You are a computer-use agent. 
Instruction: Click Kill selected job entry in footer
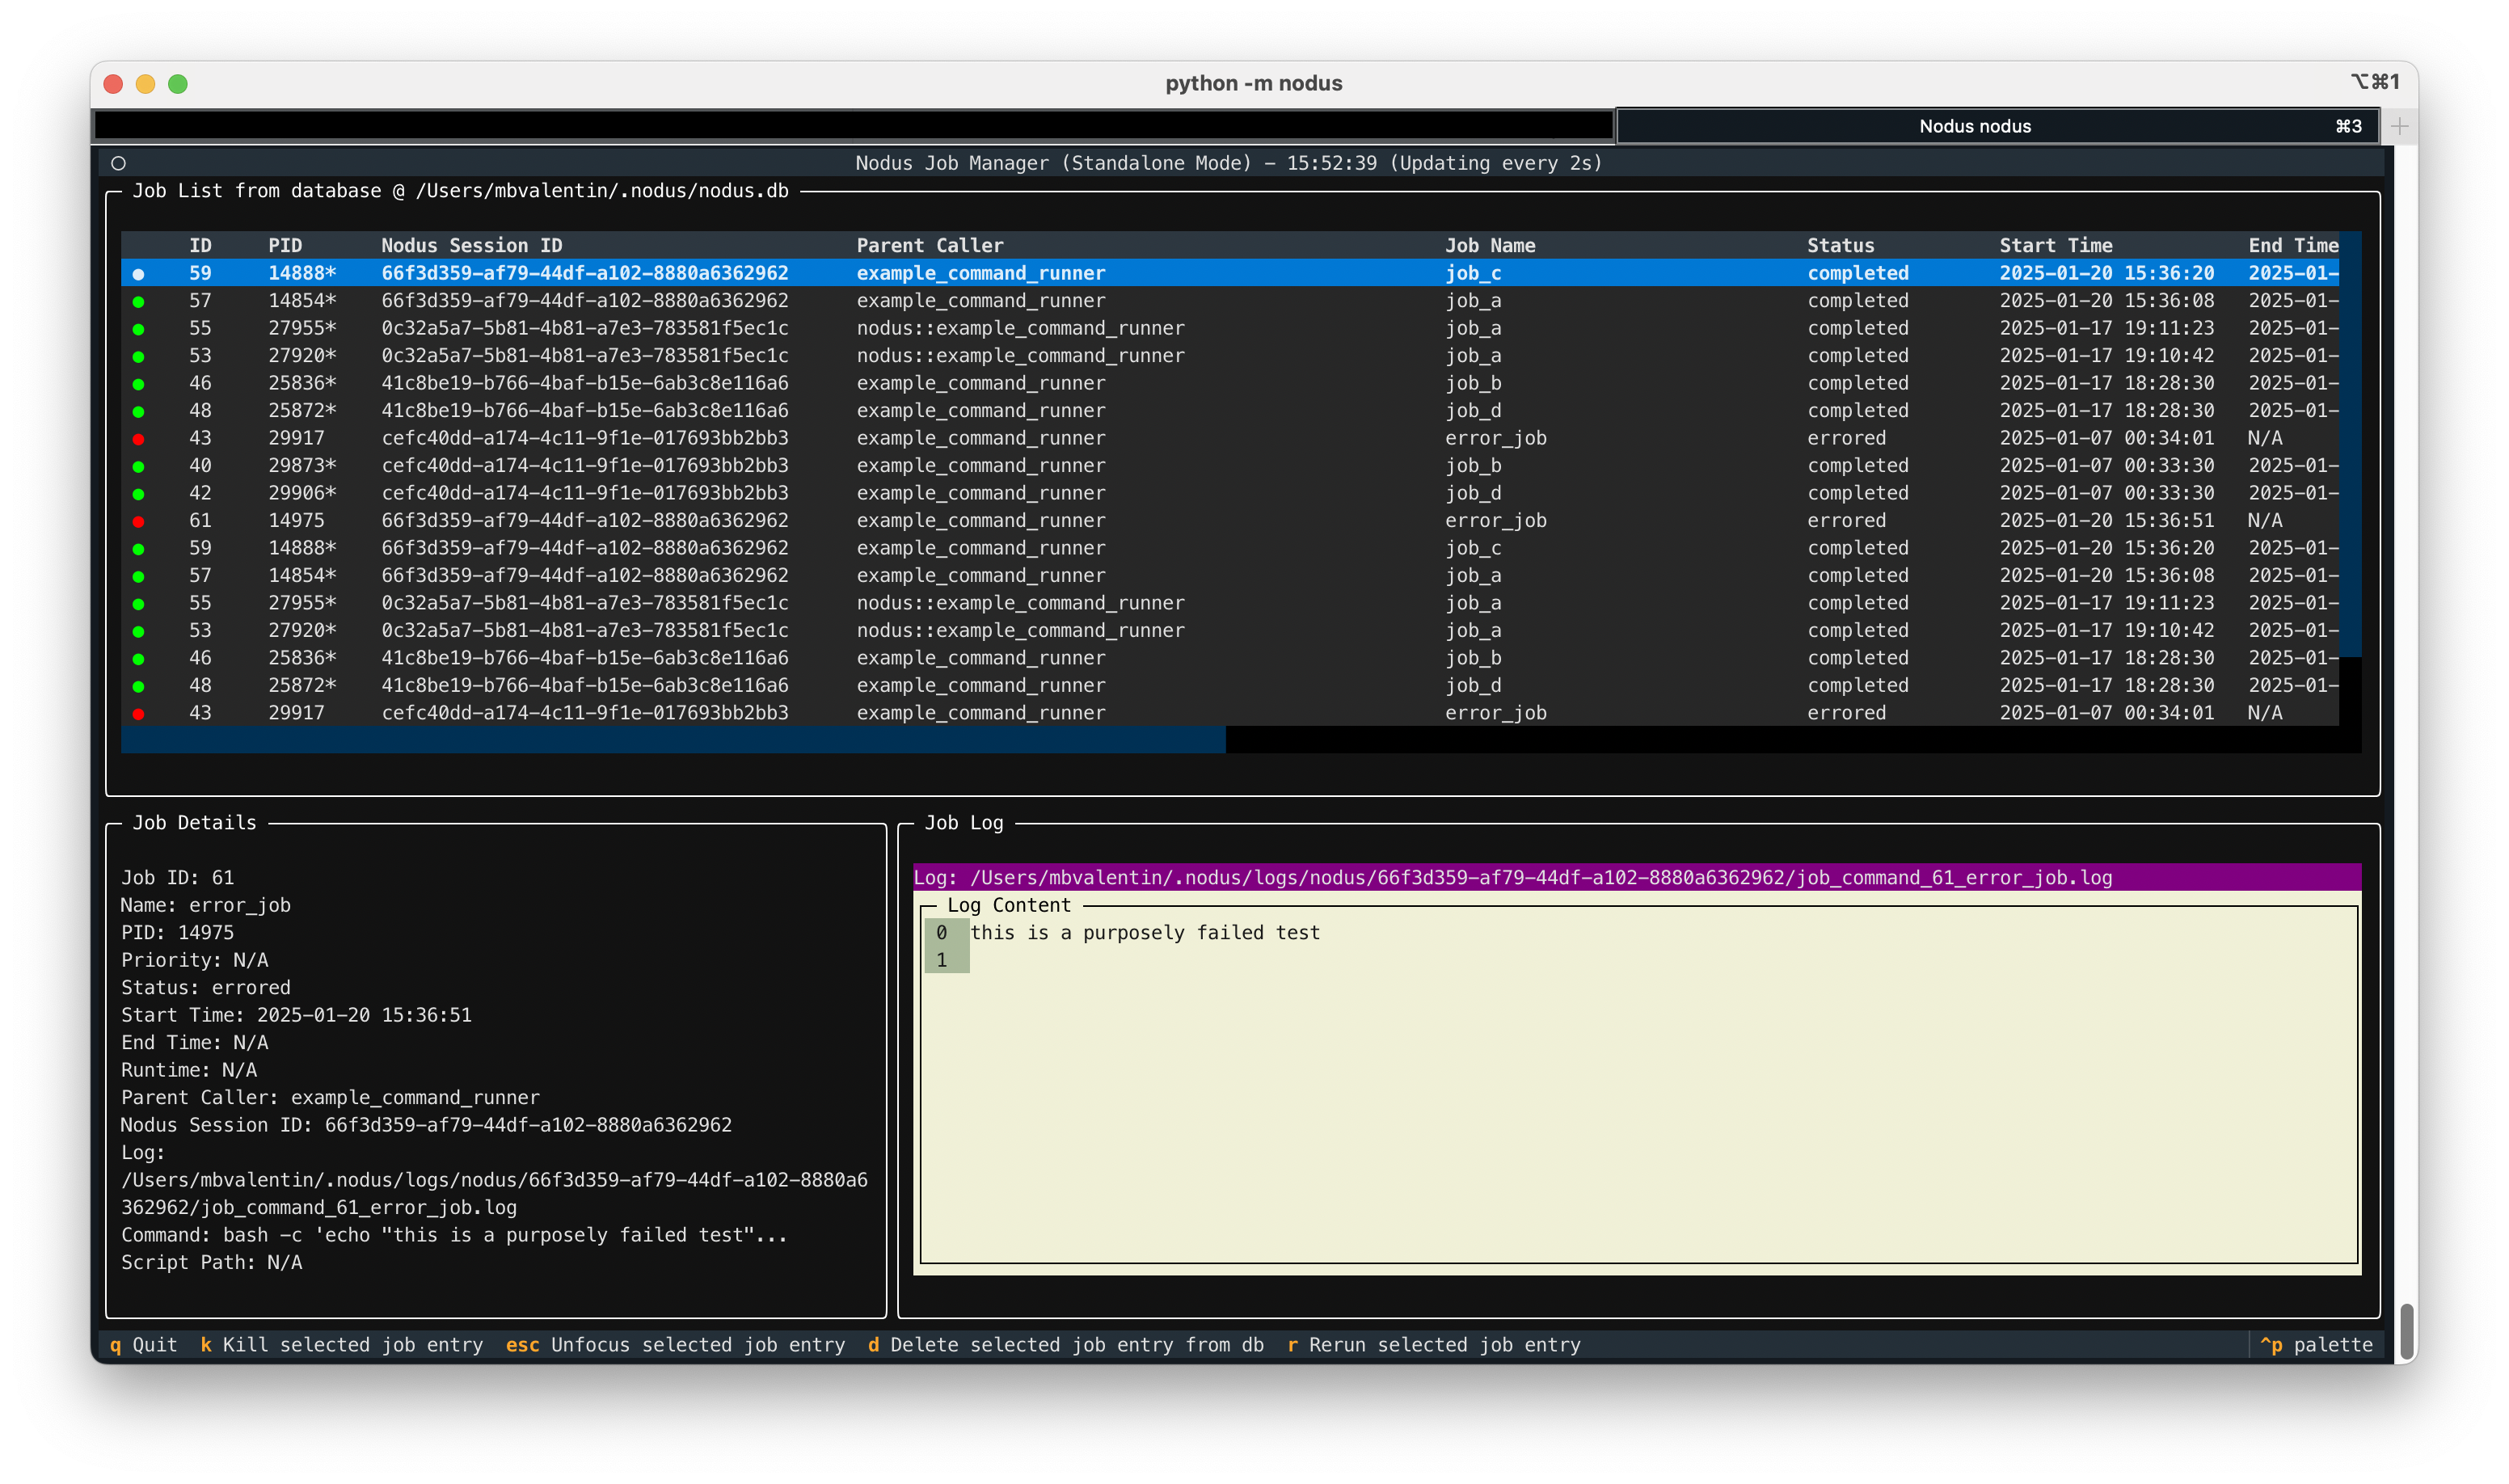[341, 1345]
